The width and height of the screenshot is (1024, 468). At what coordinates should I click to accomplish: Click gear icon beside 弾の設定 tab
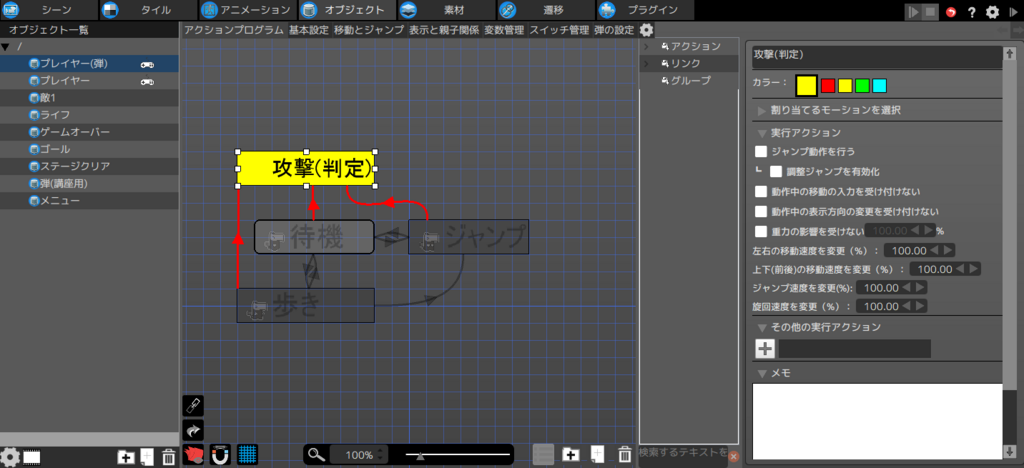click(646, 29)
